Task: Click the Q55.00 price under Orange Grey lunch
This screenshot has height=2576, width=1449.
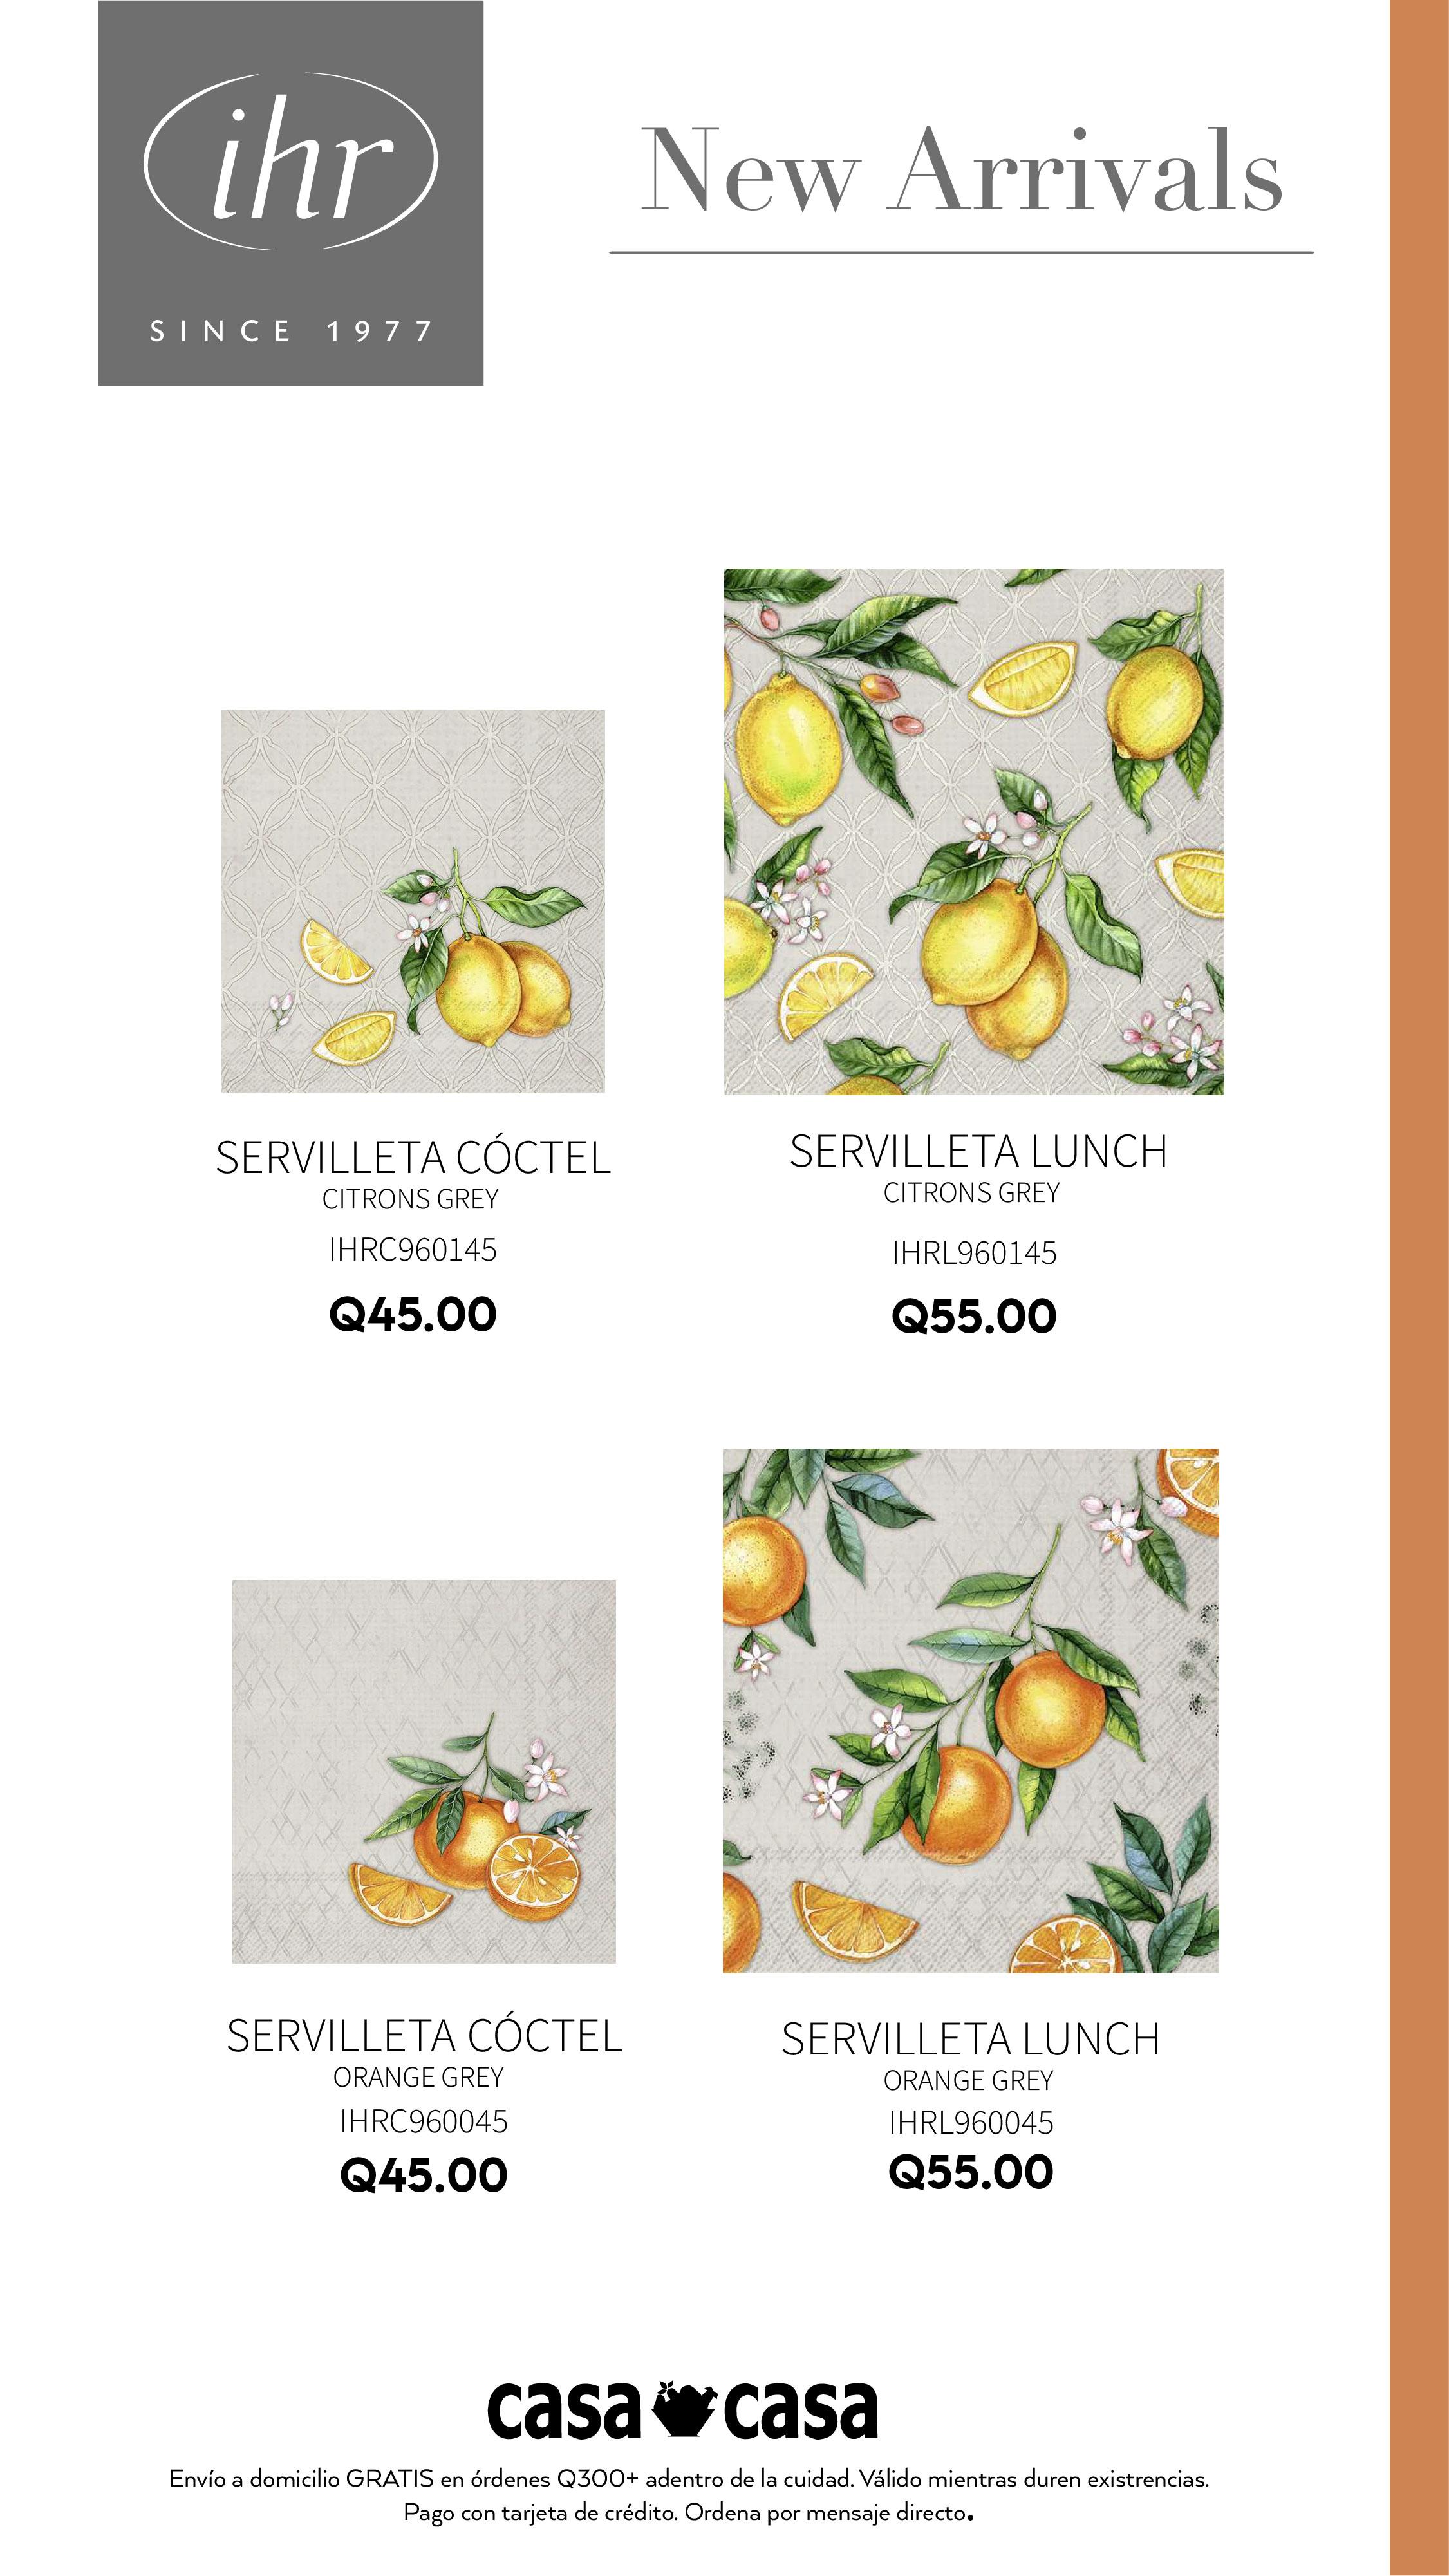Action: pos(971,2172)
